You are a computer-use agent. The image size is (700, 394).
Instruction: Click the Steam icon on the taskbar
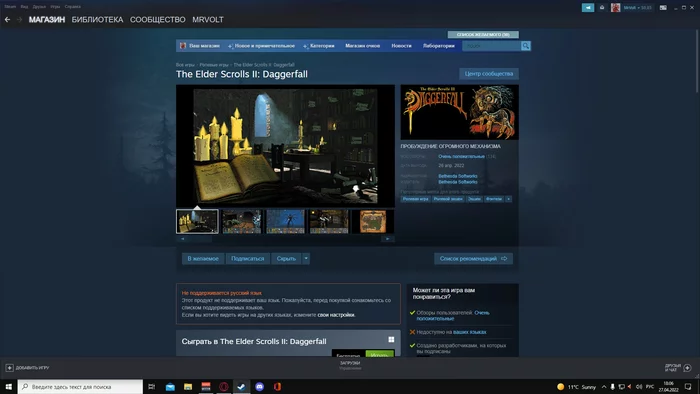pyautogui.click(x=242, y=387)
